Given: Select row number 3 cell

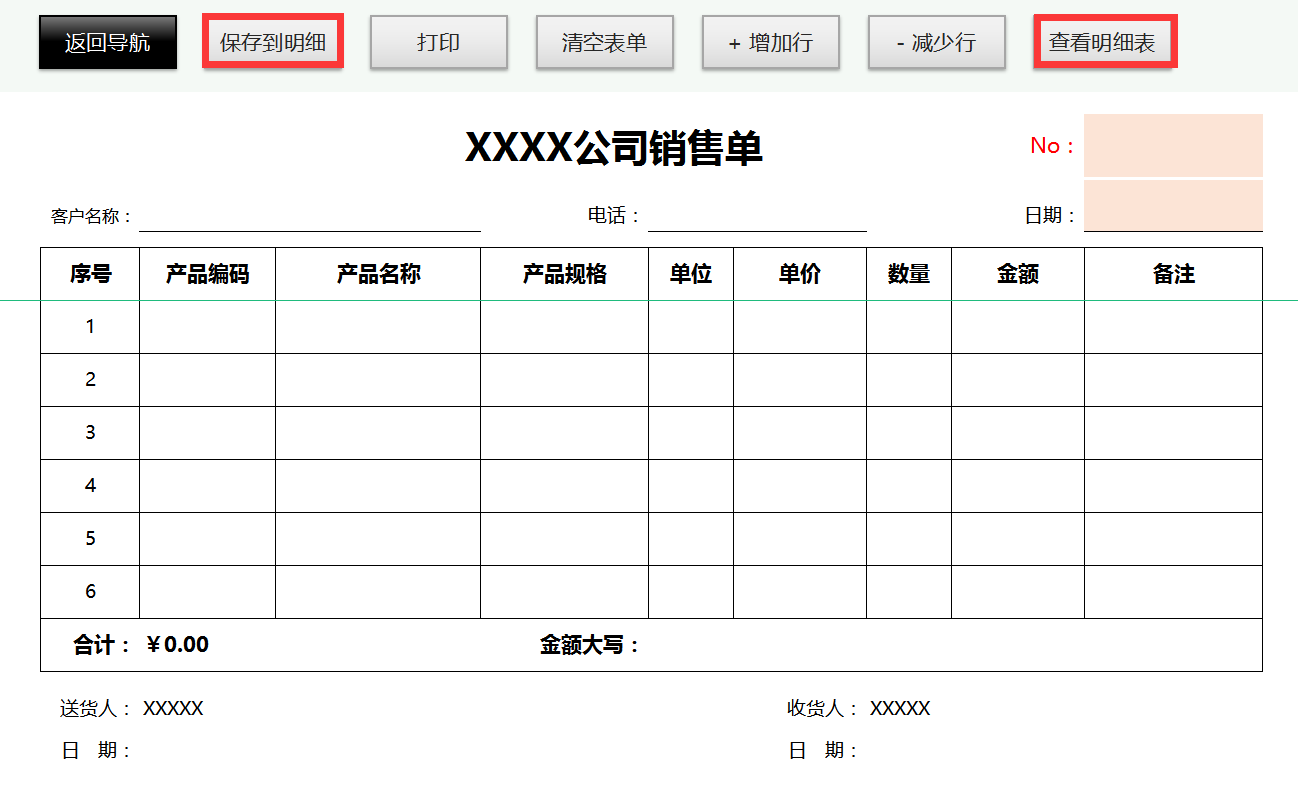Looking at the screenshot, I should (x=90, y=433).
